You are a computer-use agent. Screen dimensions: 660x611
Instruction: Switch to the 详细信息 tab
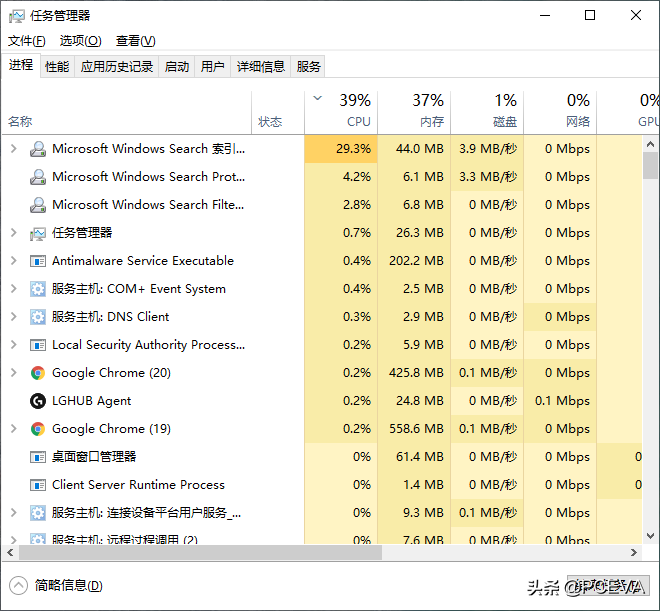click(x=261, y=66)
